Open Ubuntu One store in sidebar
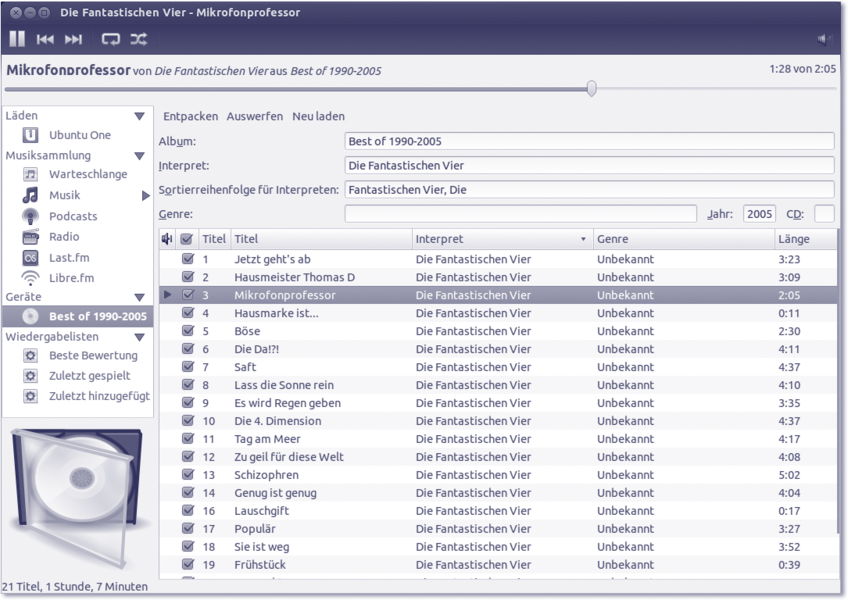This screenshot has width=848, height=600. pos(79,135)
